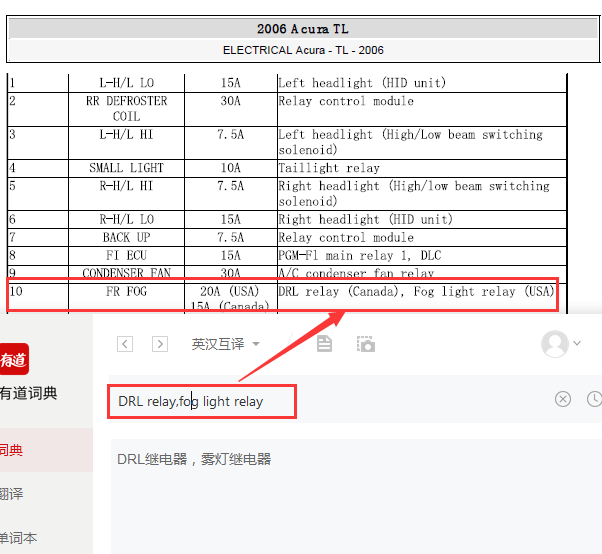Click Left headlight (HID unit) cell
The width and height of the screenshot is (602, 554).
[422, 83]
